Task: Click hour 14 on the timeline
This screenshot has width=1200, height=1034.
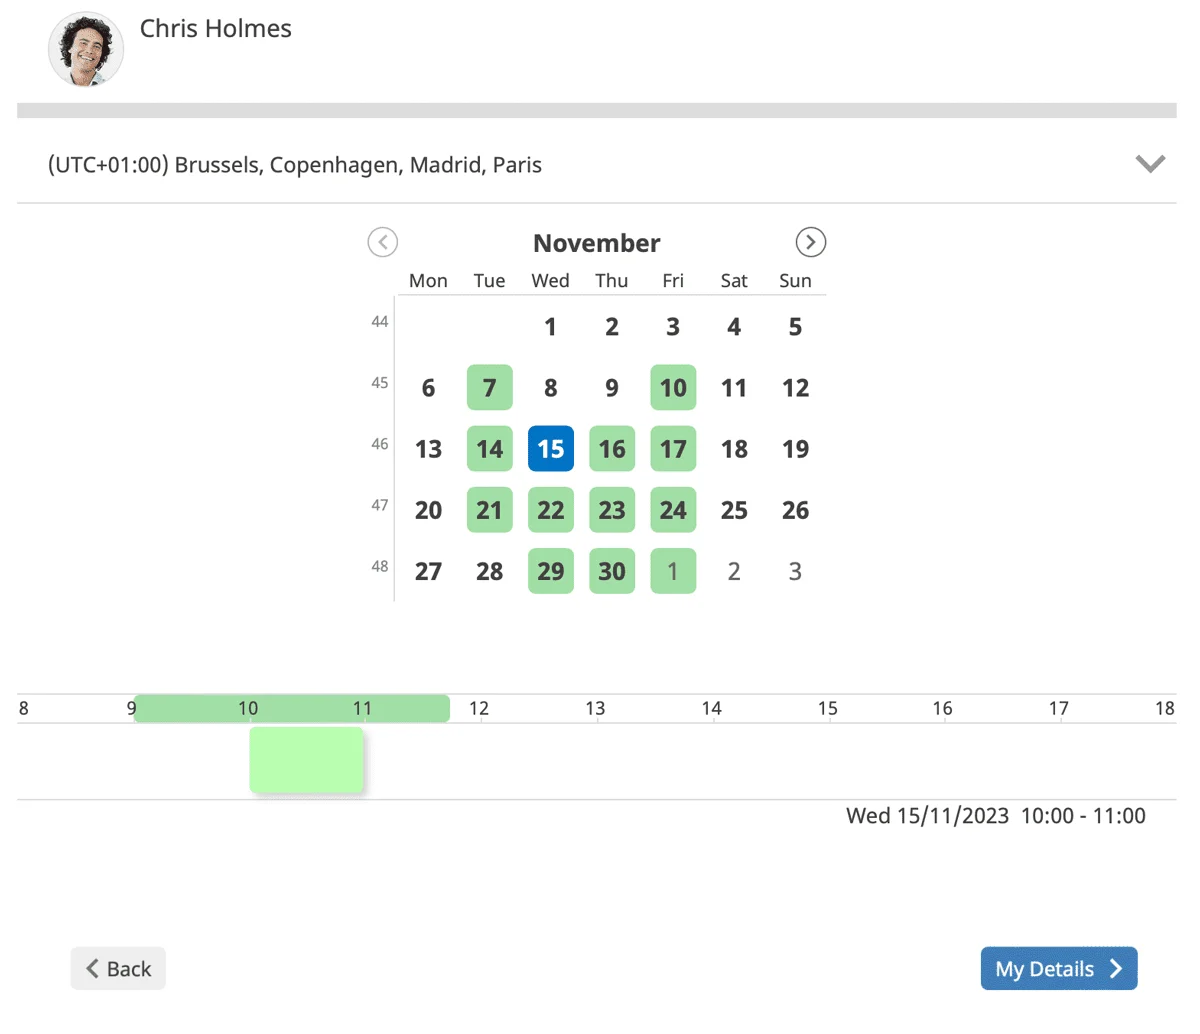Action: pyautogui.click(x=711, y=708)
